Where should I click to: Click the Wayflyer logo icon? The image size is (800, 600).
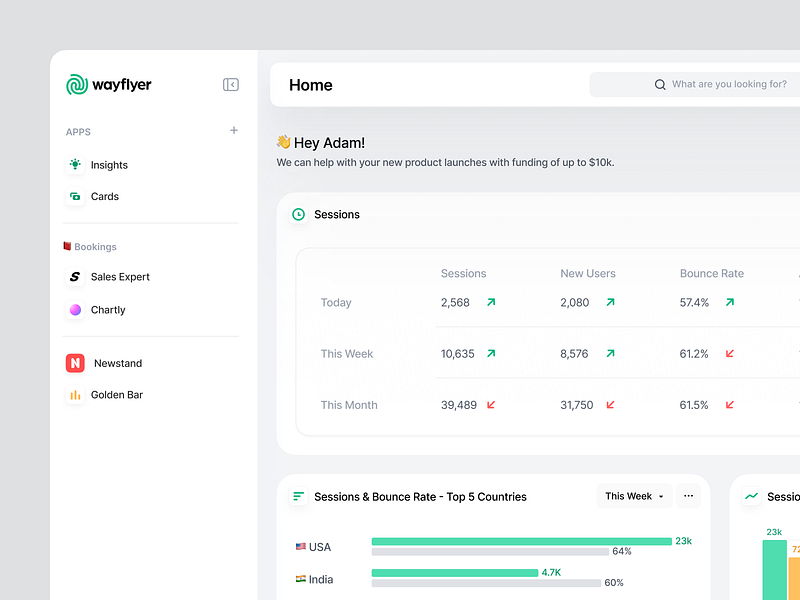(75, 85)
